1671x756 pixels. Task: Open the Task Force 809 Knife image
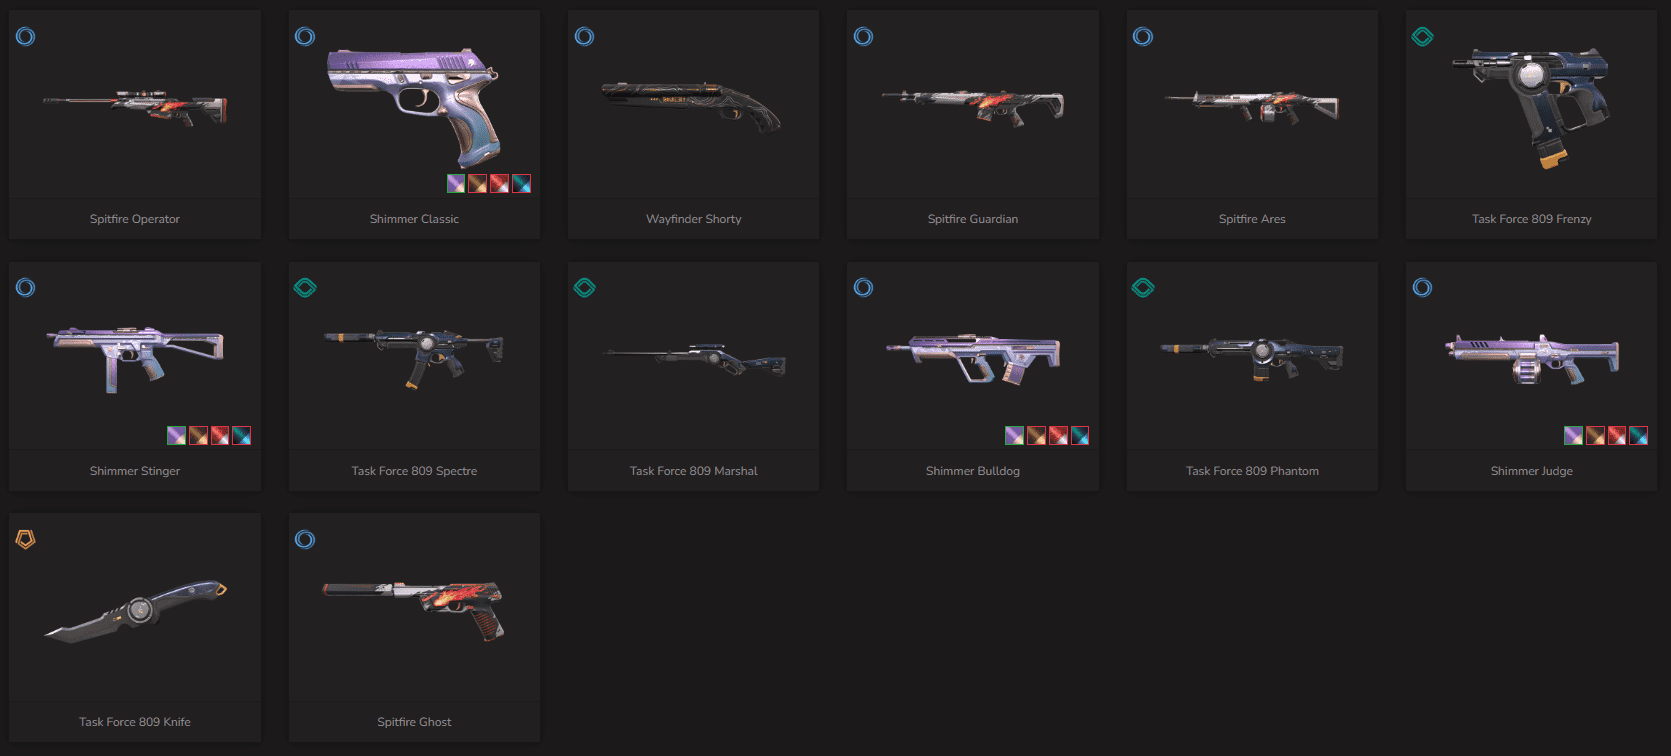(x=135, y=611)
